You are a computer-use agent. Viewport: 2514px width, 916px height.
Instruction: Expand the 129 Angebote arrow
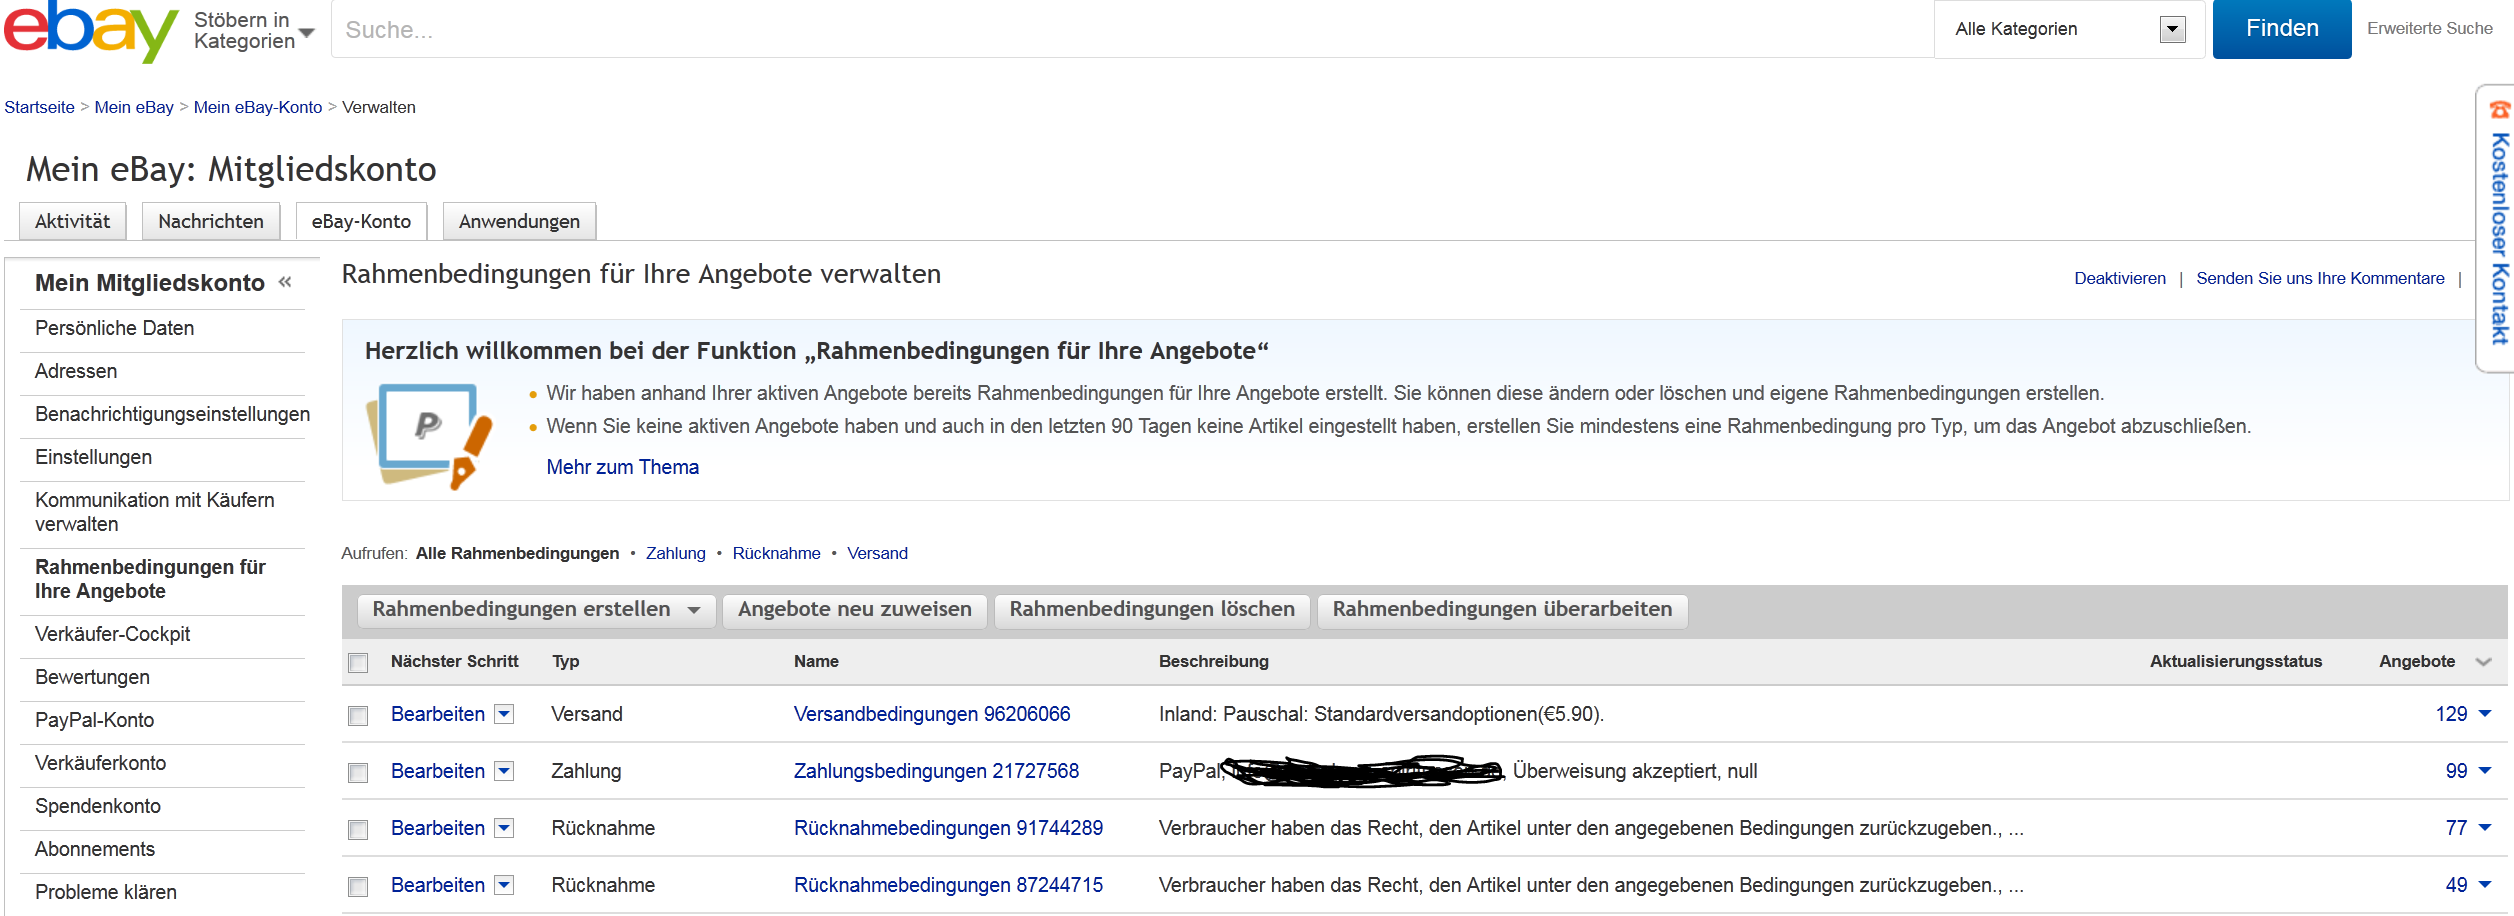(x=2485, y=714)
